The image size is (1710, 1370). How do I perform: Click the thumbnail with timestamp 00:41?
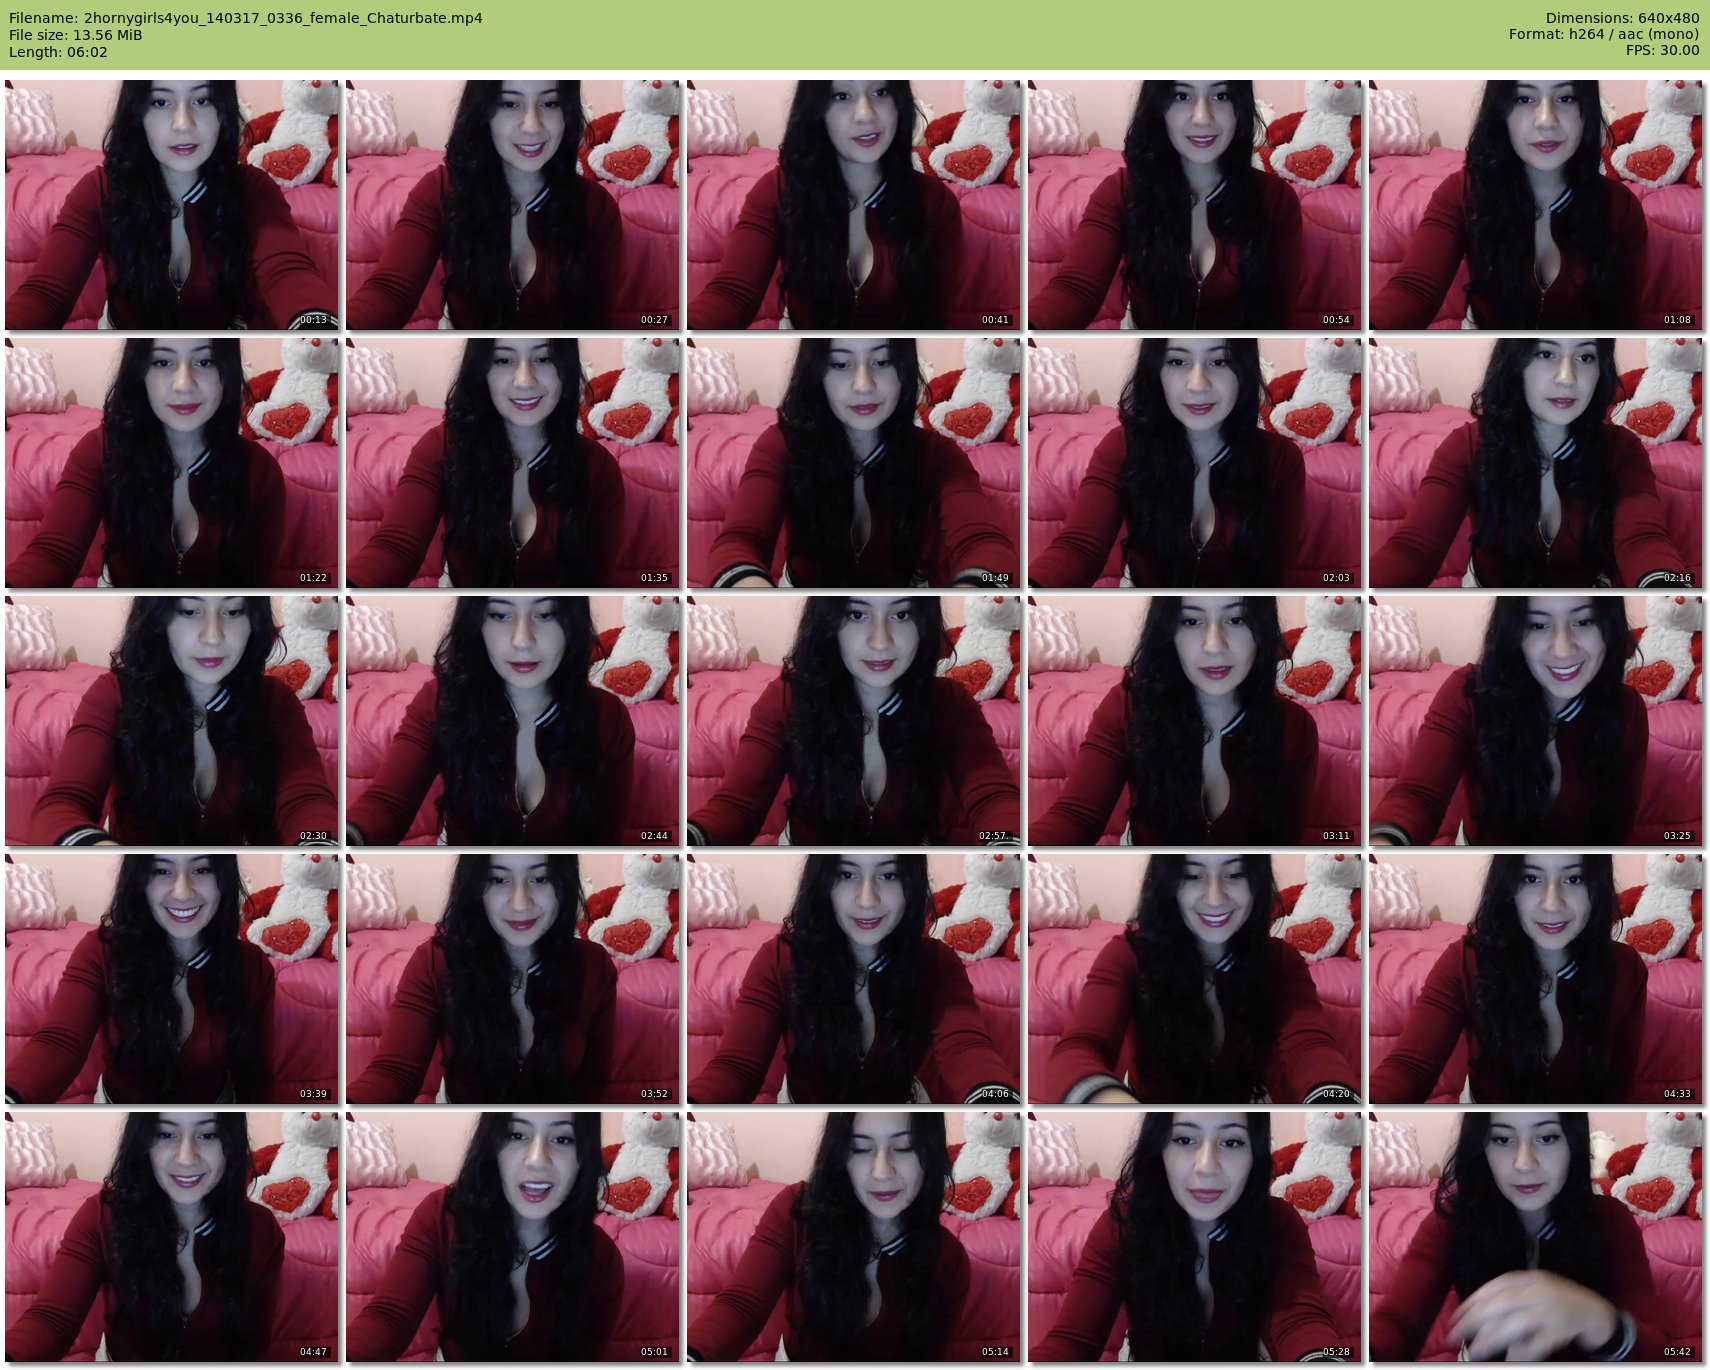point(854,205)
